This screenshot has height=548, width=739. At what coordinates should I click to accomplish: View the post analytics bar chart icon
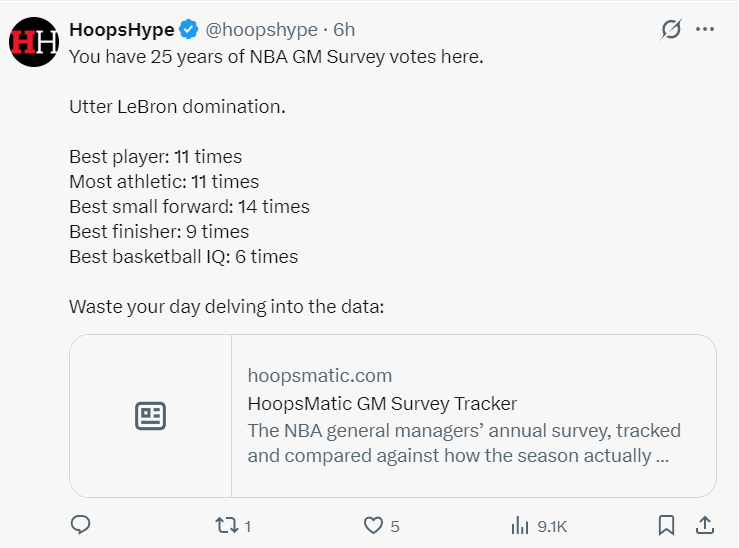pyautogui.click(x=520, y=525)
